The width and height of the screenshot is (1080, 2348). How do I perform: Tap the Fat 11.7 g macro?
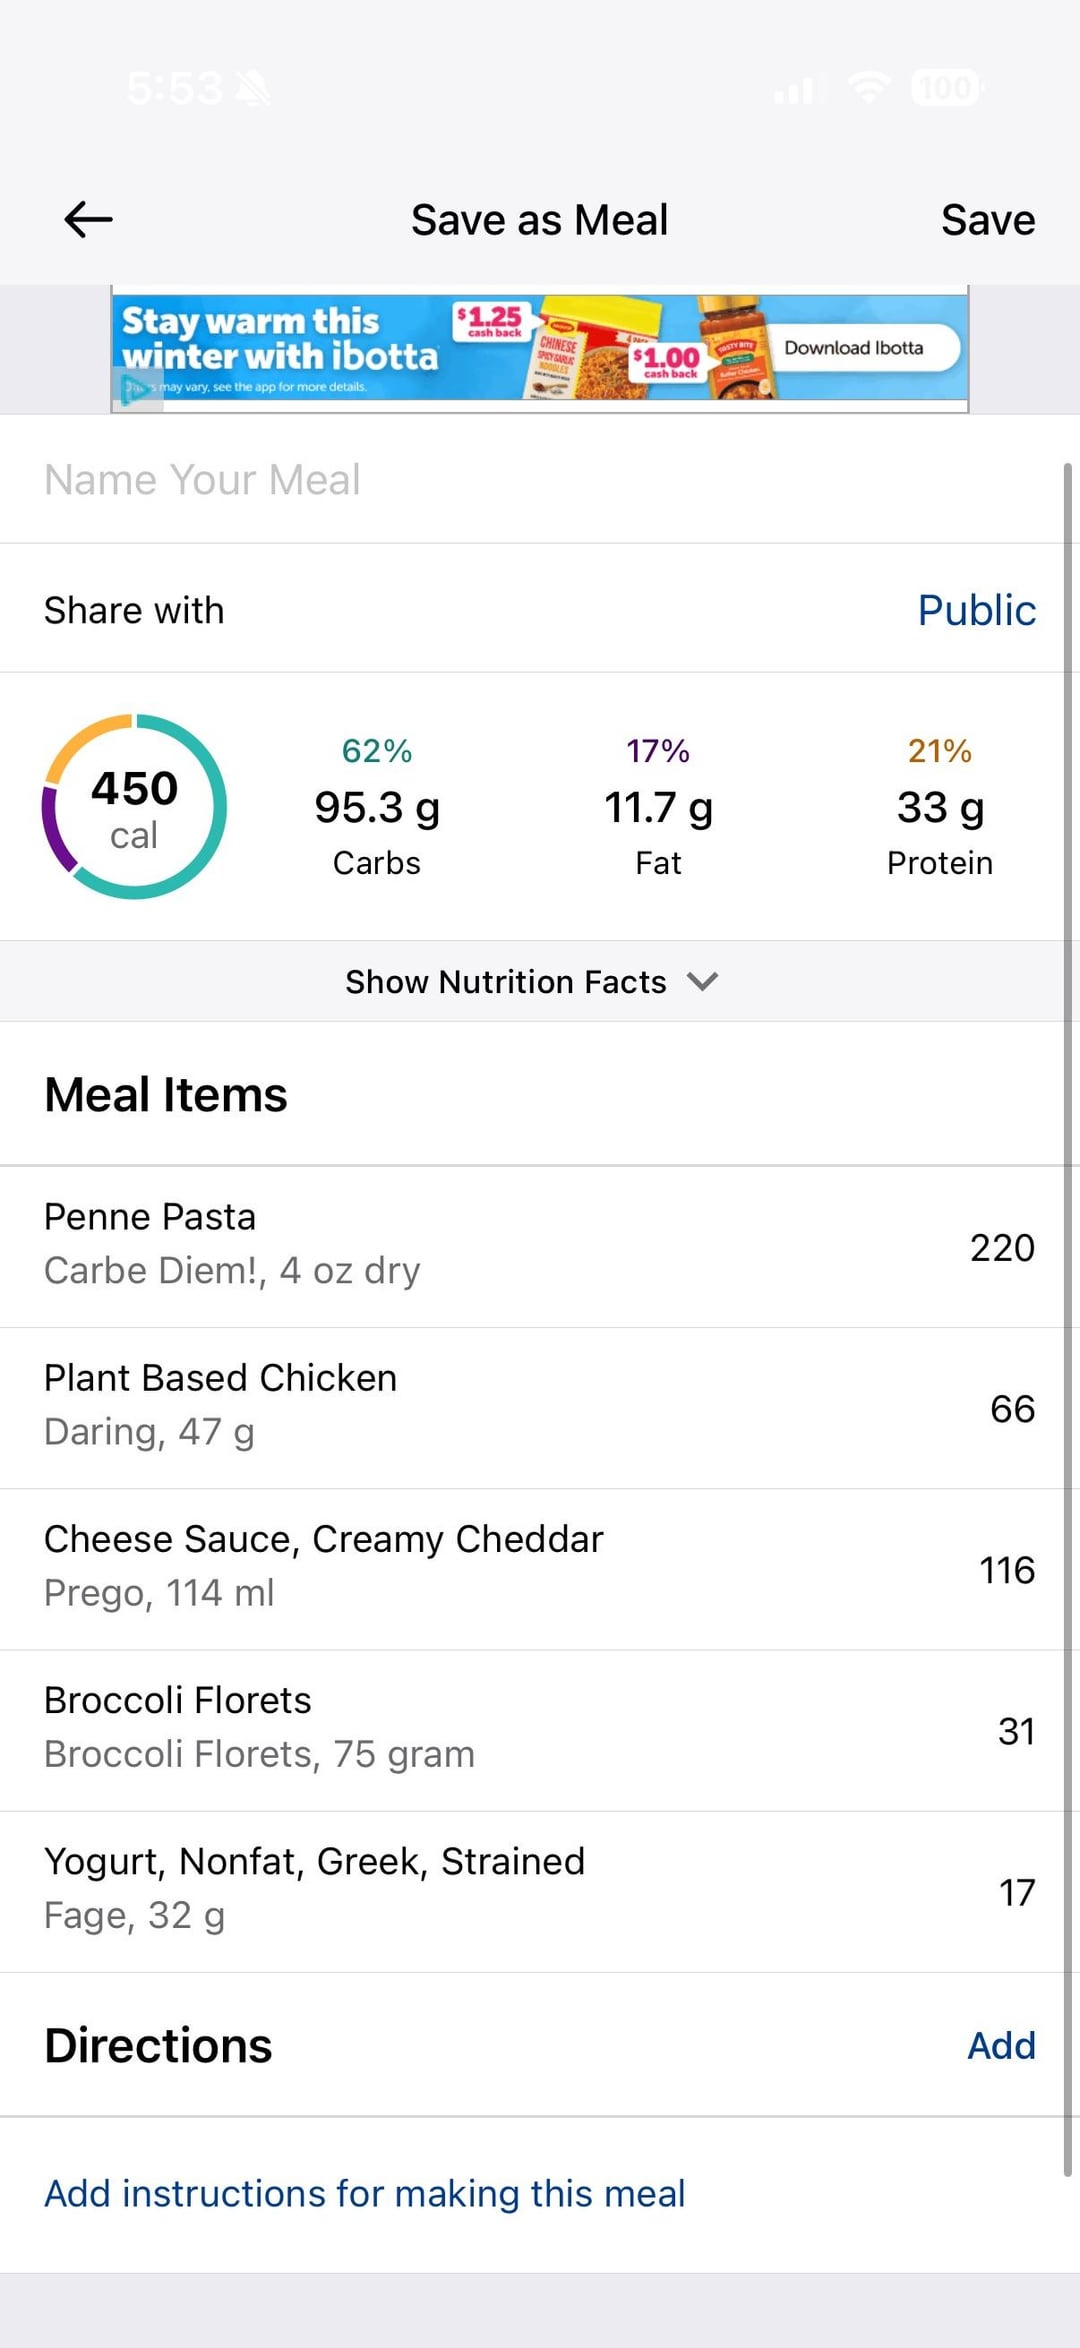tap(658, 806)
